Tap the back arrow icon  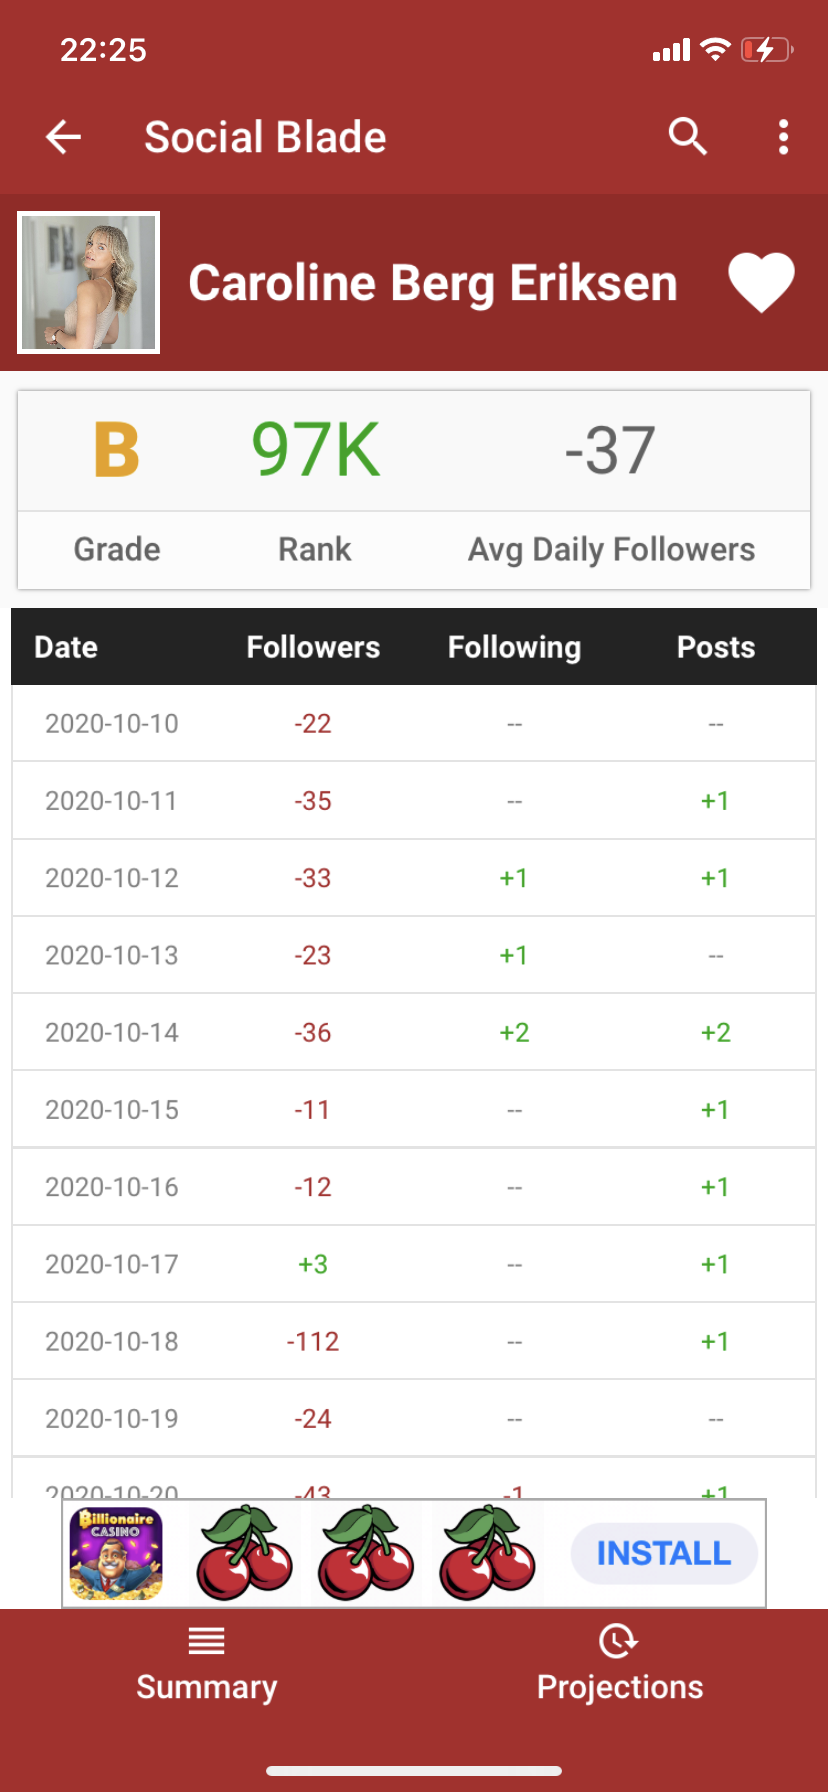(x=63, y=137)
